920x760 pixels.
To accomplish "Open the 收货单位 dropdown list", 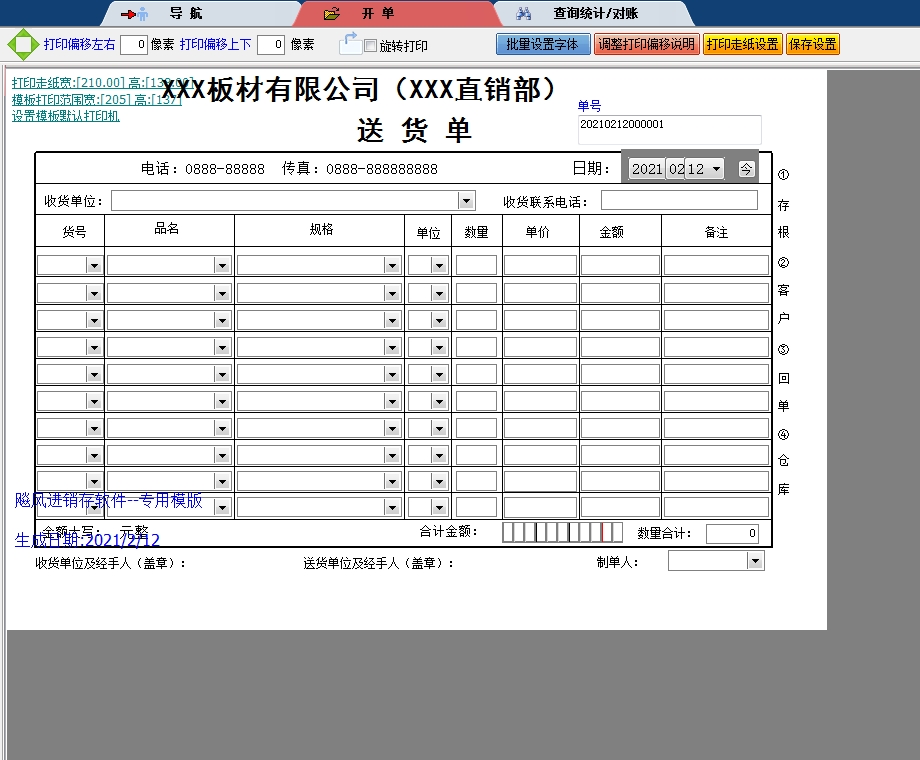I will click(x=466, y=201).
